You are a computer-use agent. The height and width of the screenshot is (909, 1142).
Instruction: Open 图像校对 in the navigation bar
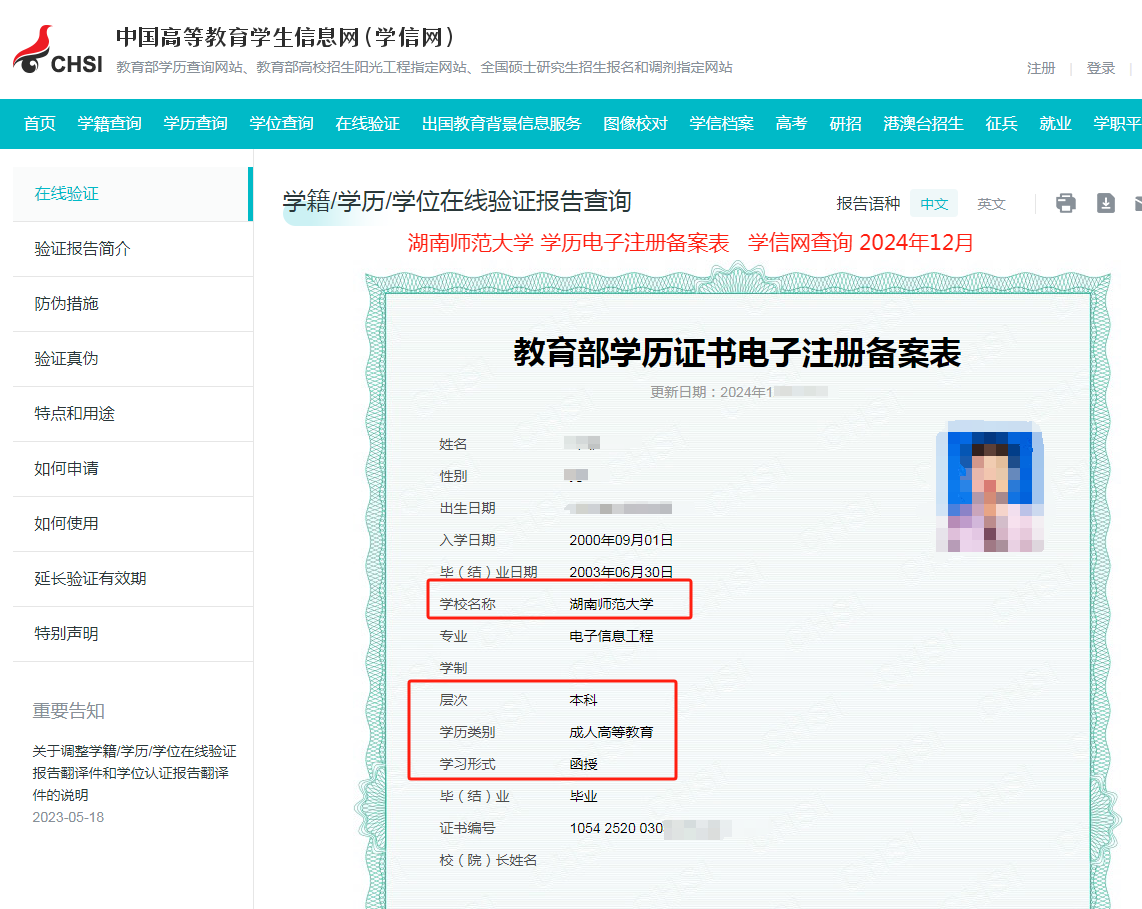click(635, 124)
